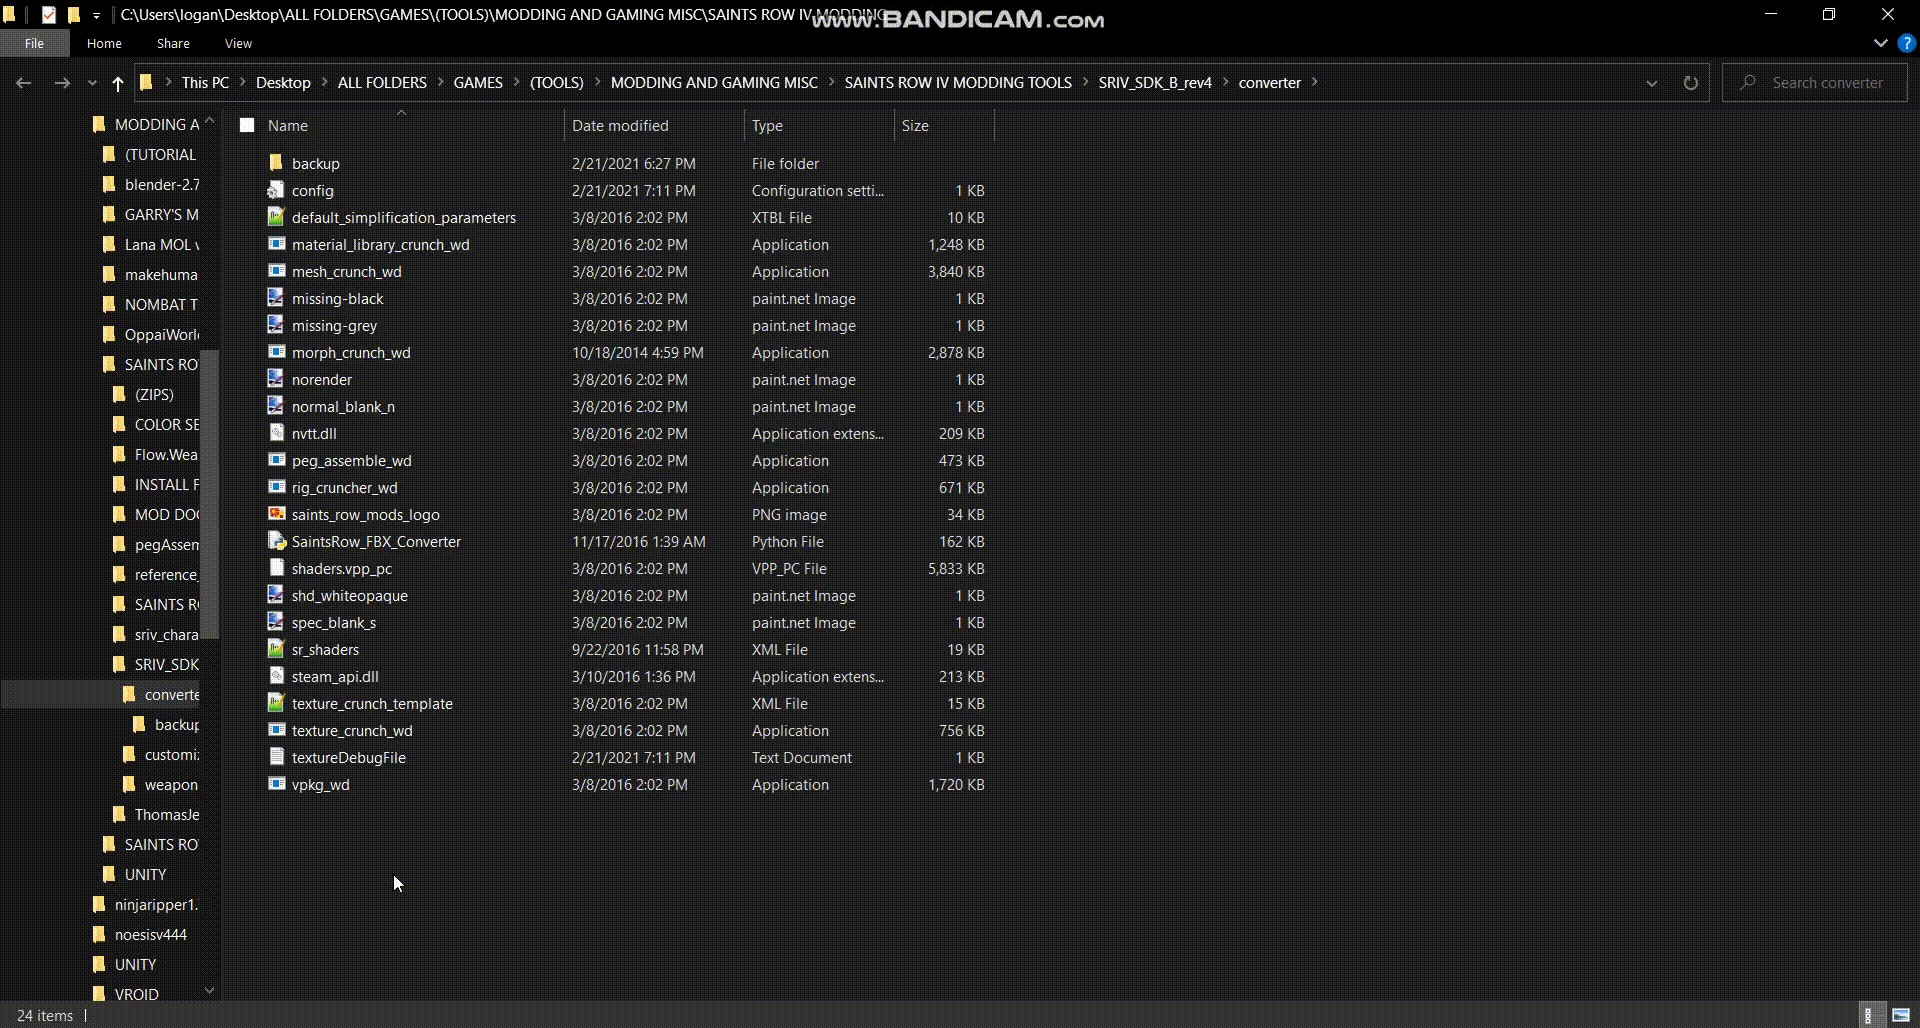
Task: Click the navigation pane scrollbar thumb
Action: point(209,495)
